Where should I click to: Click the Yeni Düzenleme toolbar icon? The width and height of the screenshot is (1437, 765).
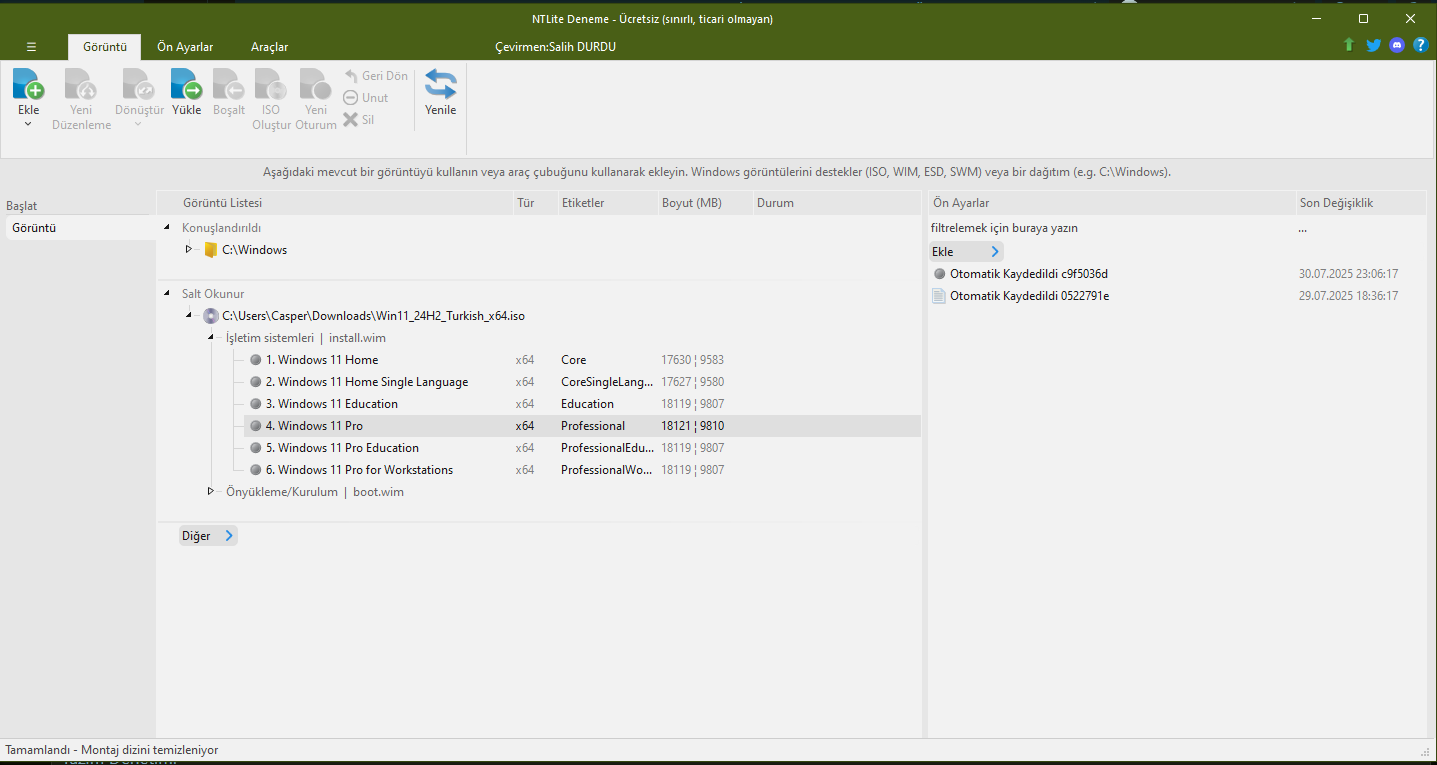coord(81,84)
